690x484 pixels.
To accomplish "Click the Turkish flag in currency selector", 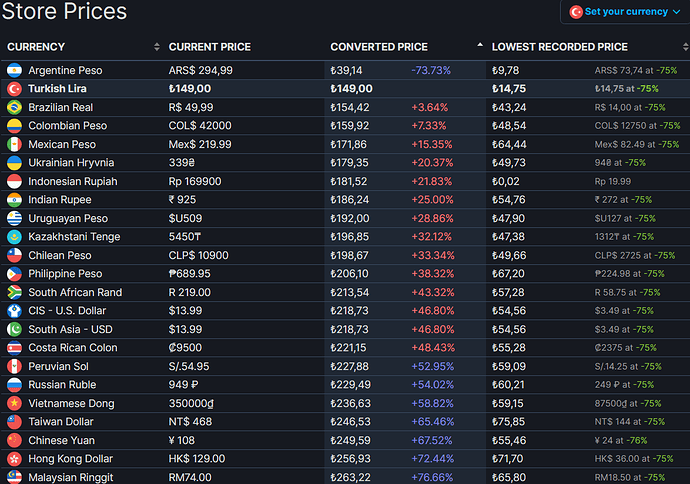I will pos(576,12).
